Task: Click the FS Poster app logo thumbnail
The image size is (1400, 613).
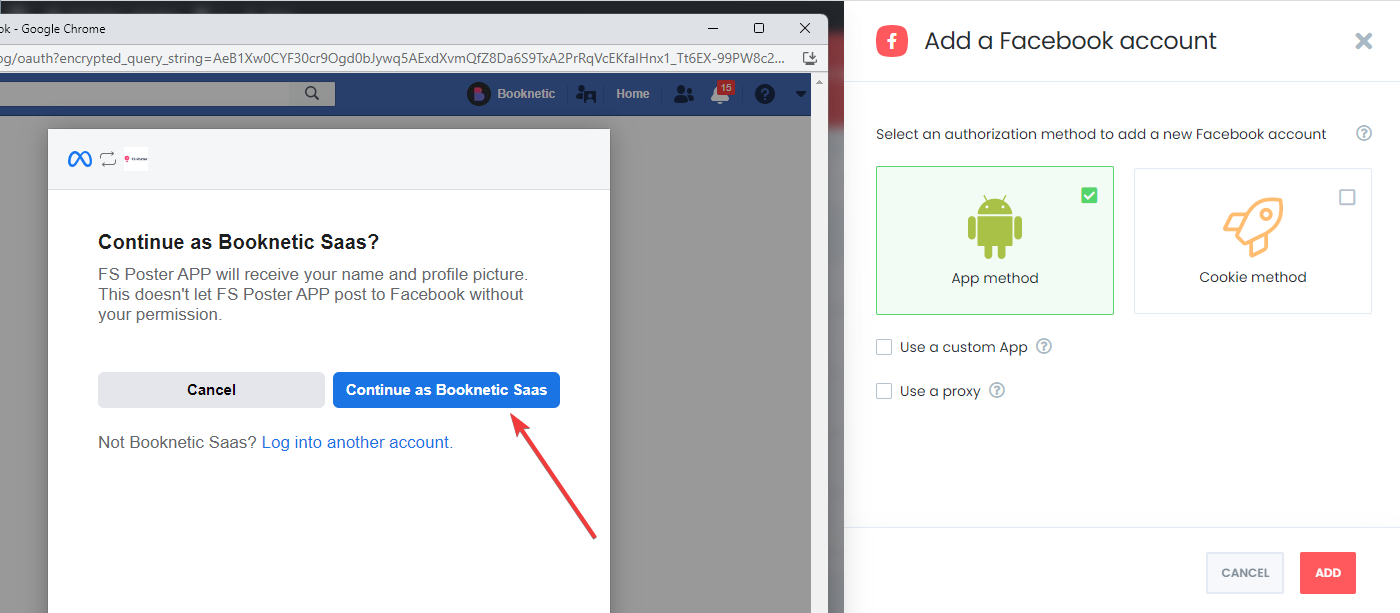Action: 136,158
